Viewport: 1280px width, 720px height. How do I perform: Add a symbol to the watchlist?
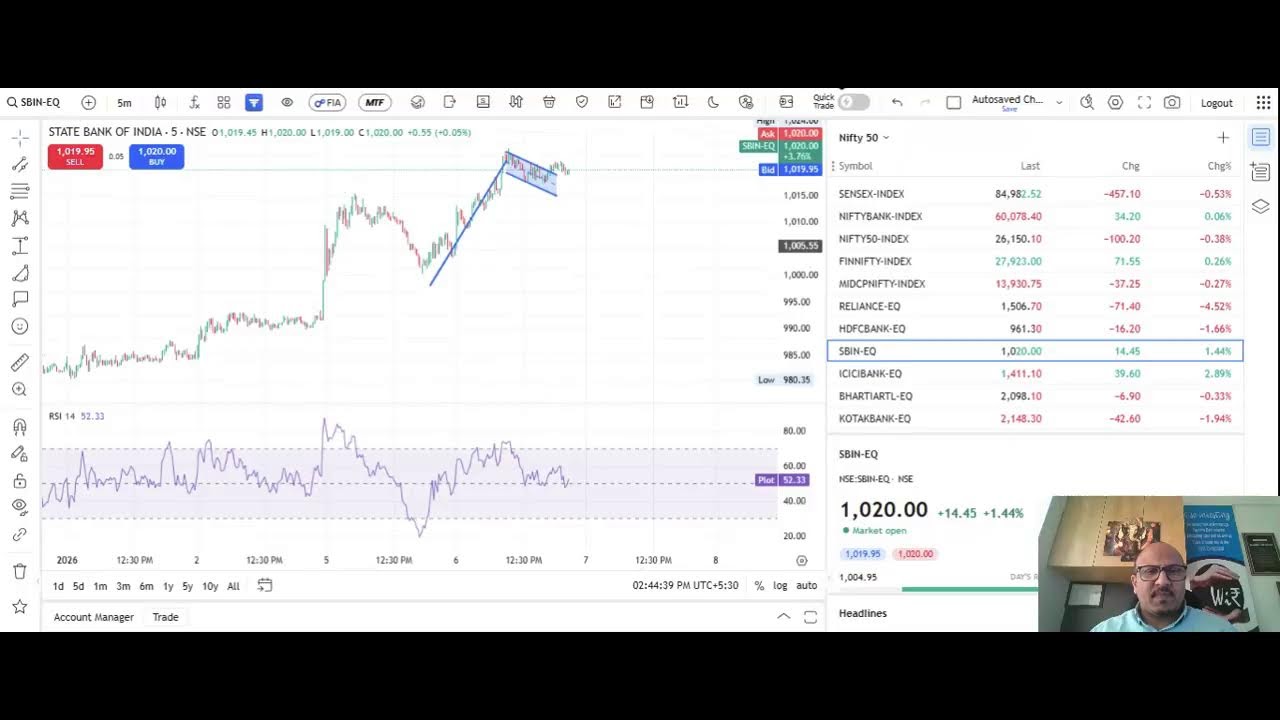(x=1223, y=137)
